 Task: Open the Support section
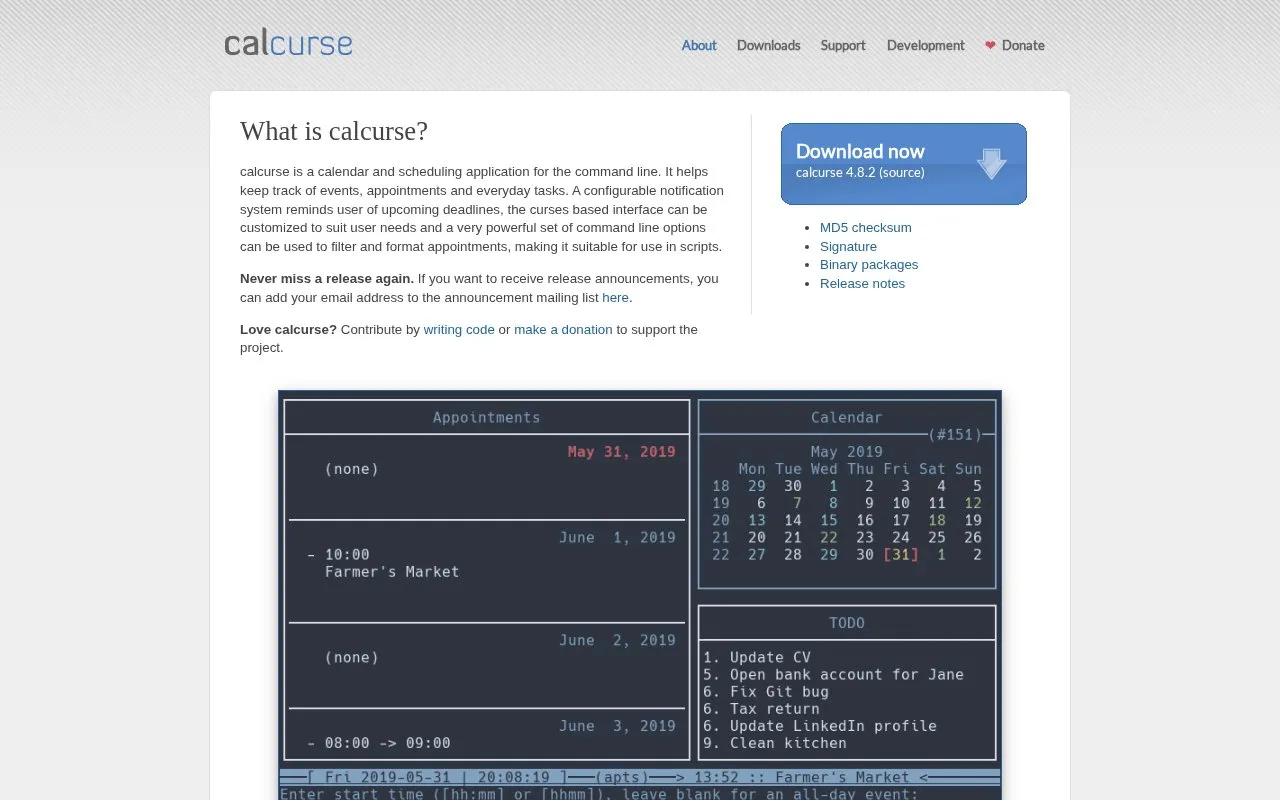pos(843,45)
